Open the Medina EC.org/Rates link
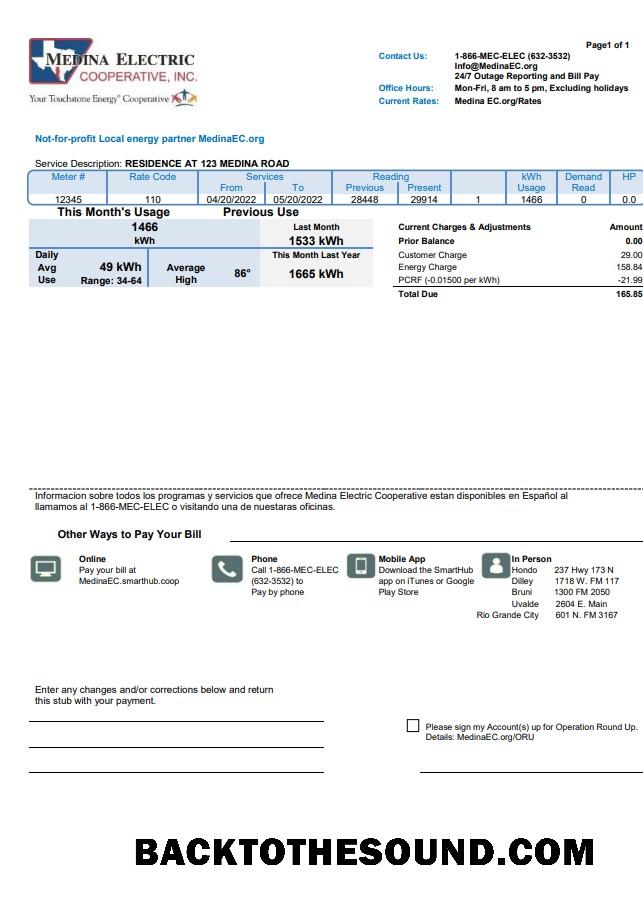The image size is (643, 915). click(498, 101)
